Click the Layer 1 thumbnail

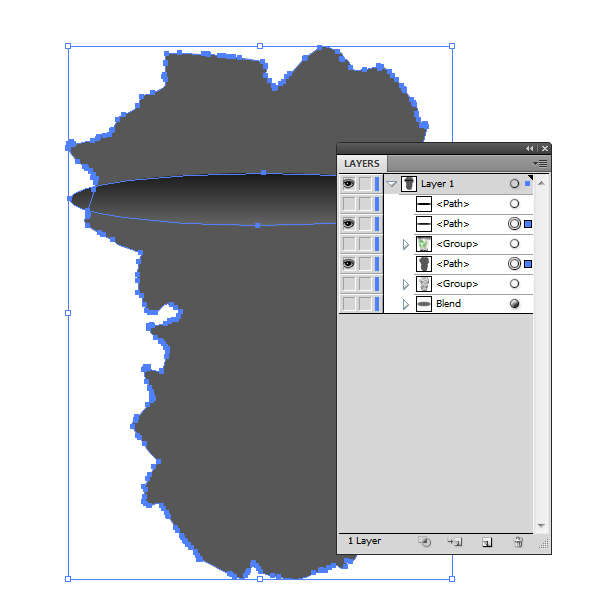409,184
